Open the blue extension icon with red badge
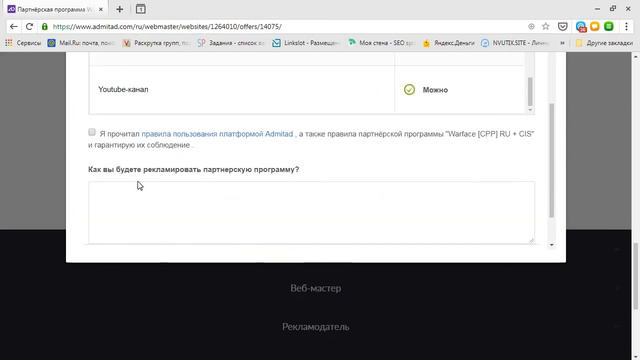Viewport: 640px width, 360px height. pos(581,27)
